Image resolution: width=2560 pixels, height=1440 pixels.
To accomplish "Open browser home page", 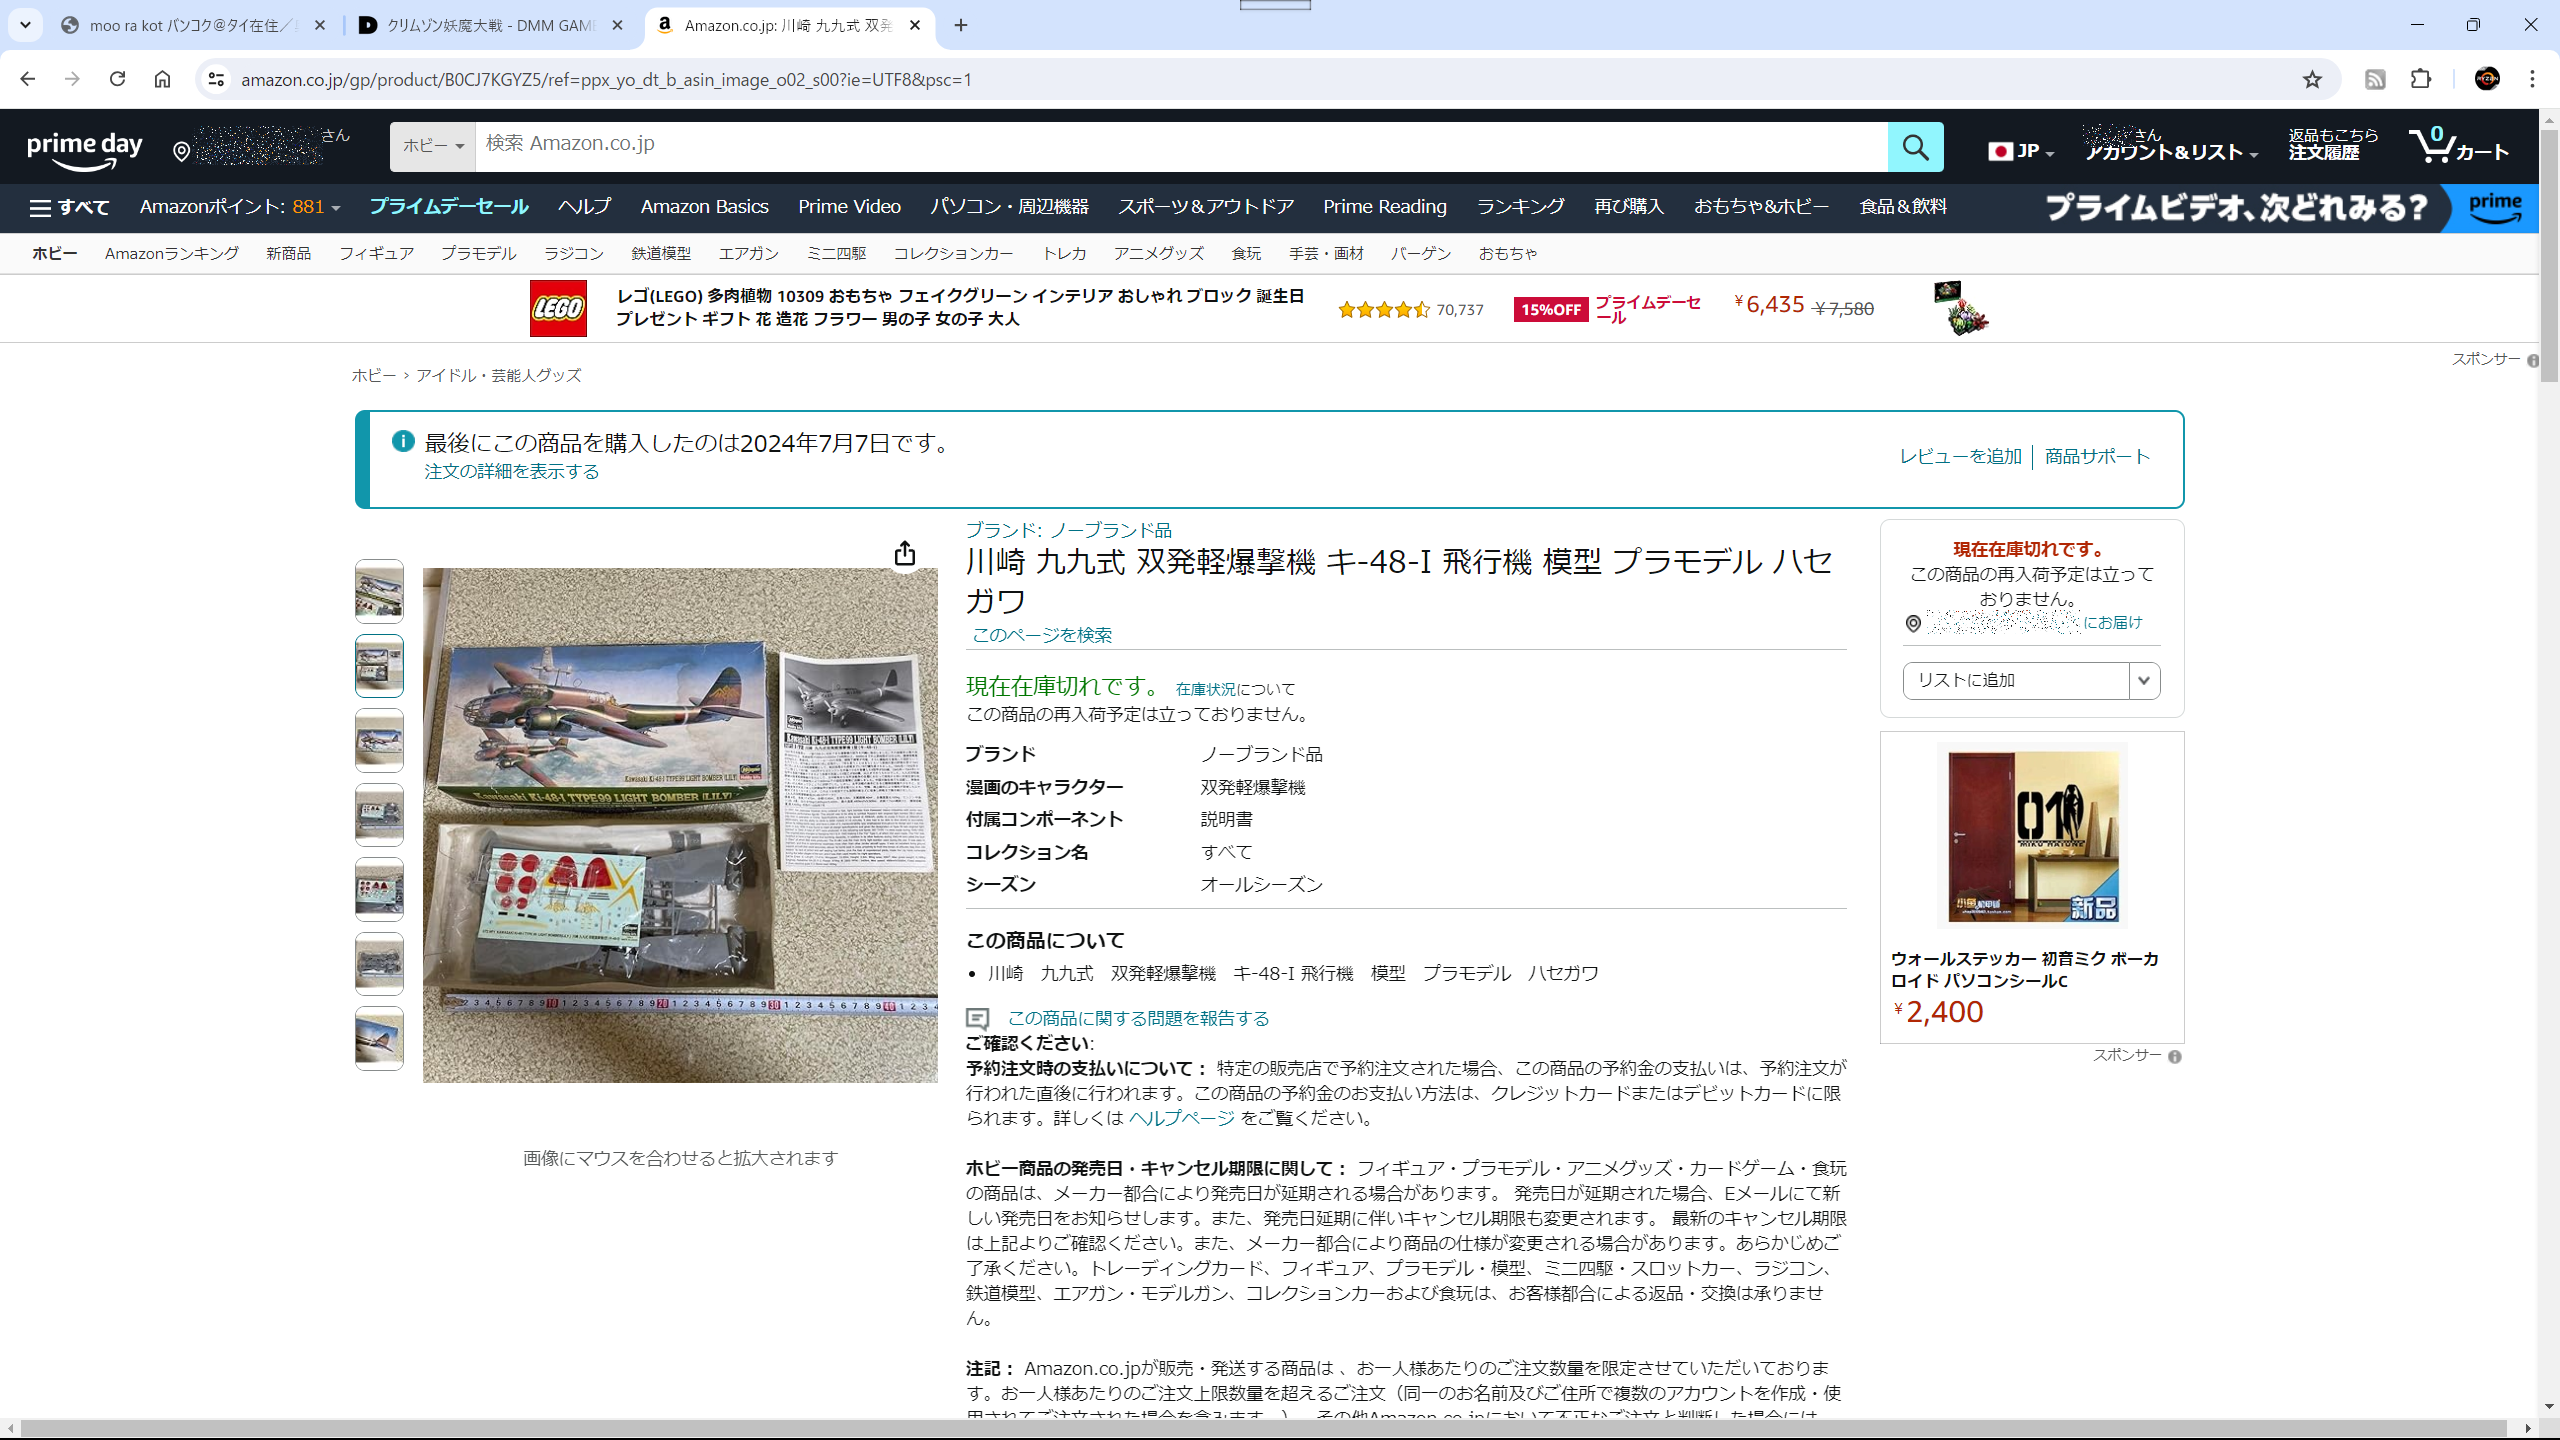I will point(162,79).
